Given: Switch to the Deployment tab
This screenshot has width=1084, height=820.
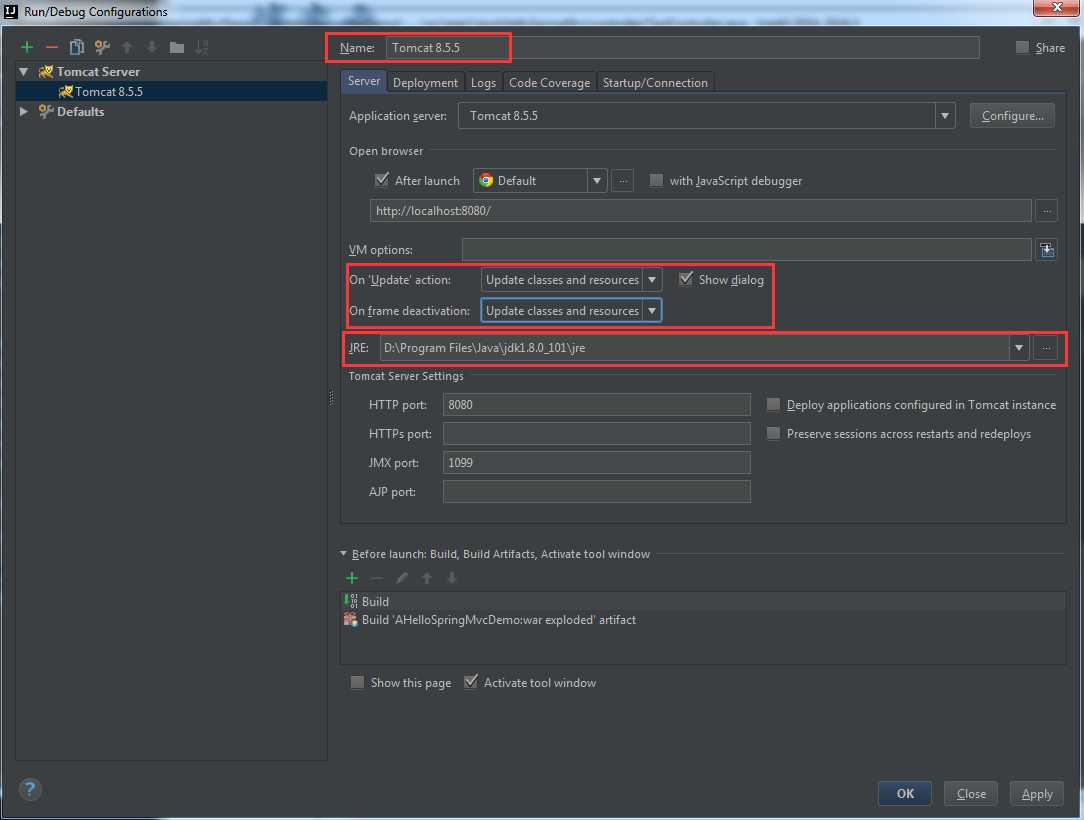Looking at the screenshot, I should pos(425,82).
